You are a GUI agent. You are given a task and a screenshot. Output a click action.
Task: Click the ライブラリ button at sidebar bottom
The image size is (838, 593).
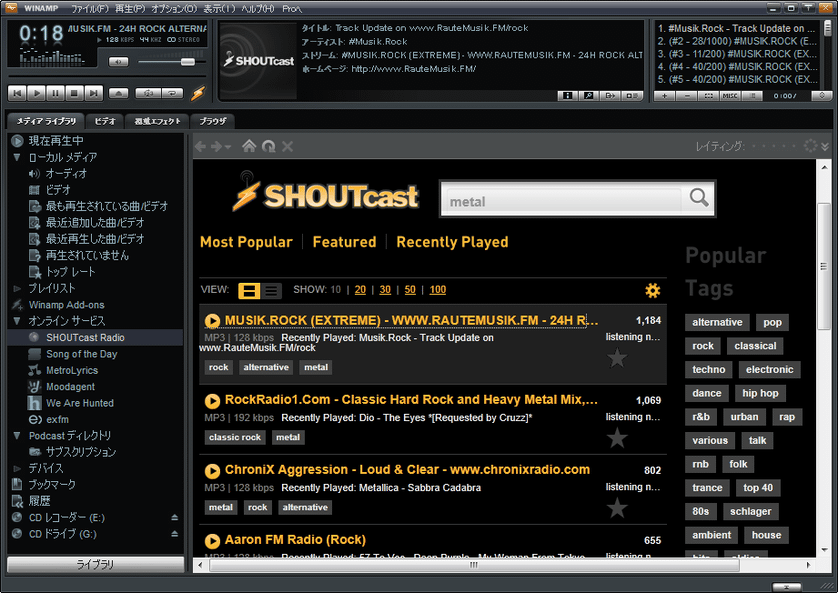click(x=95, y=565)
